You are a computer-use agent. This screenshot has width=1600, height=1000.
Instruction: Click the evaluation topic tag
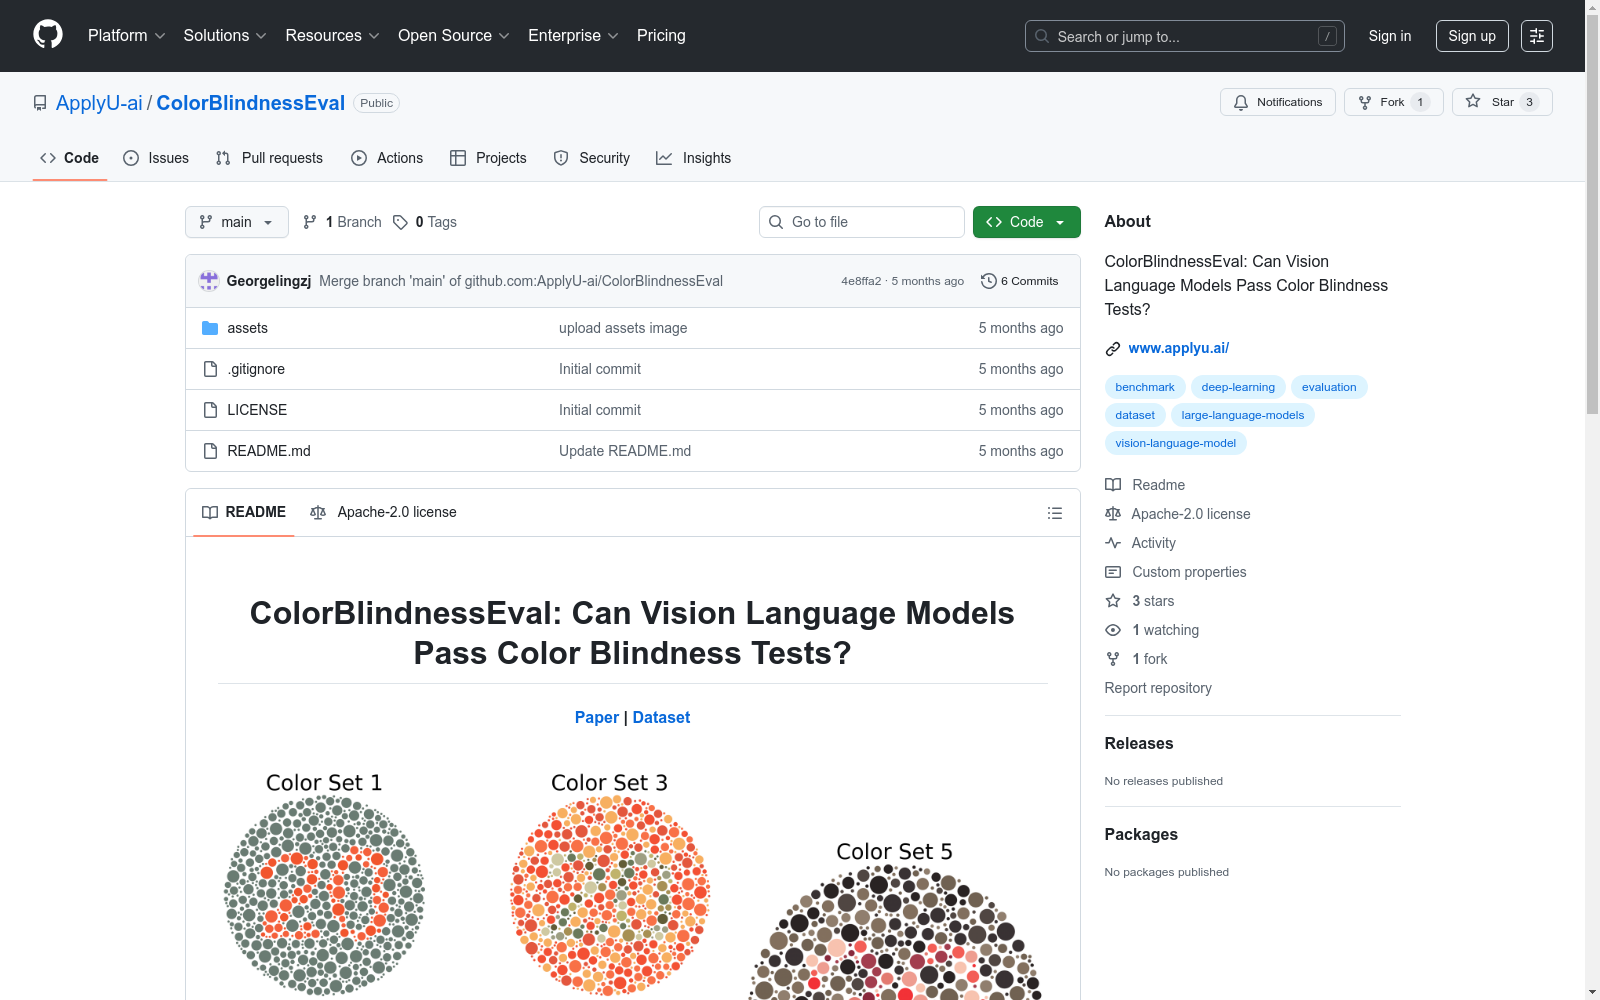pos(1329,387)
